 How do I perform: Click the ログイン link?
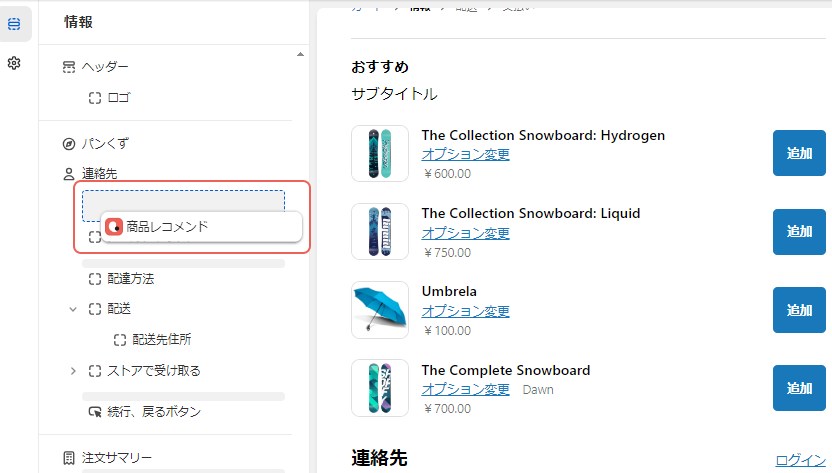800,460
